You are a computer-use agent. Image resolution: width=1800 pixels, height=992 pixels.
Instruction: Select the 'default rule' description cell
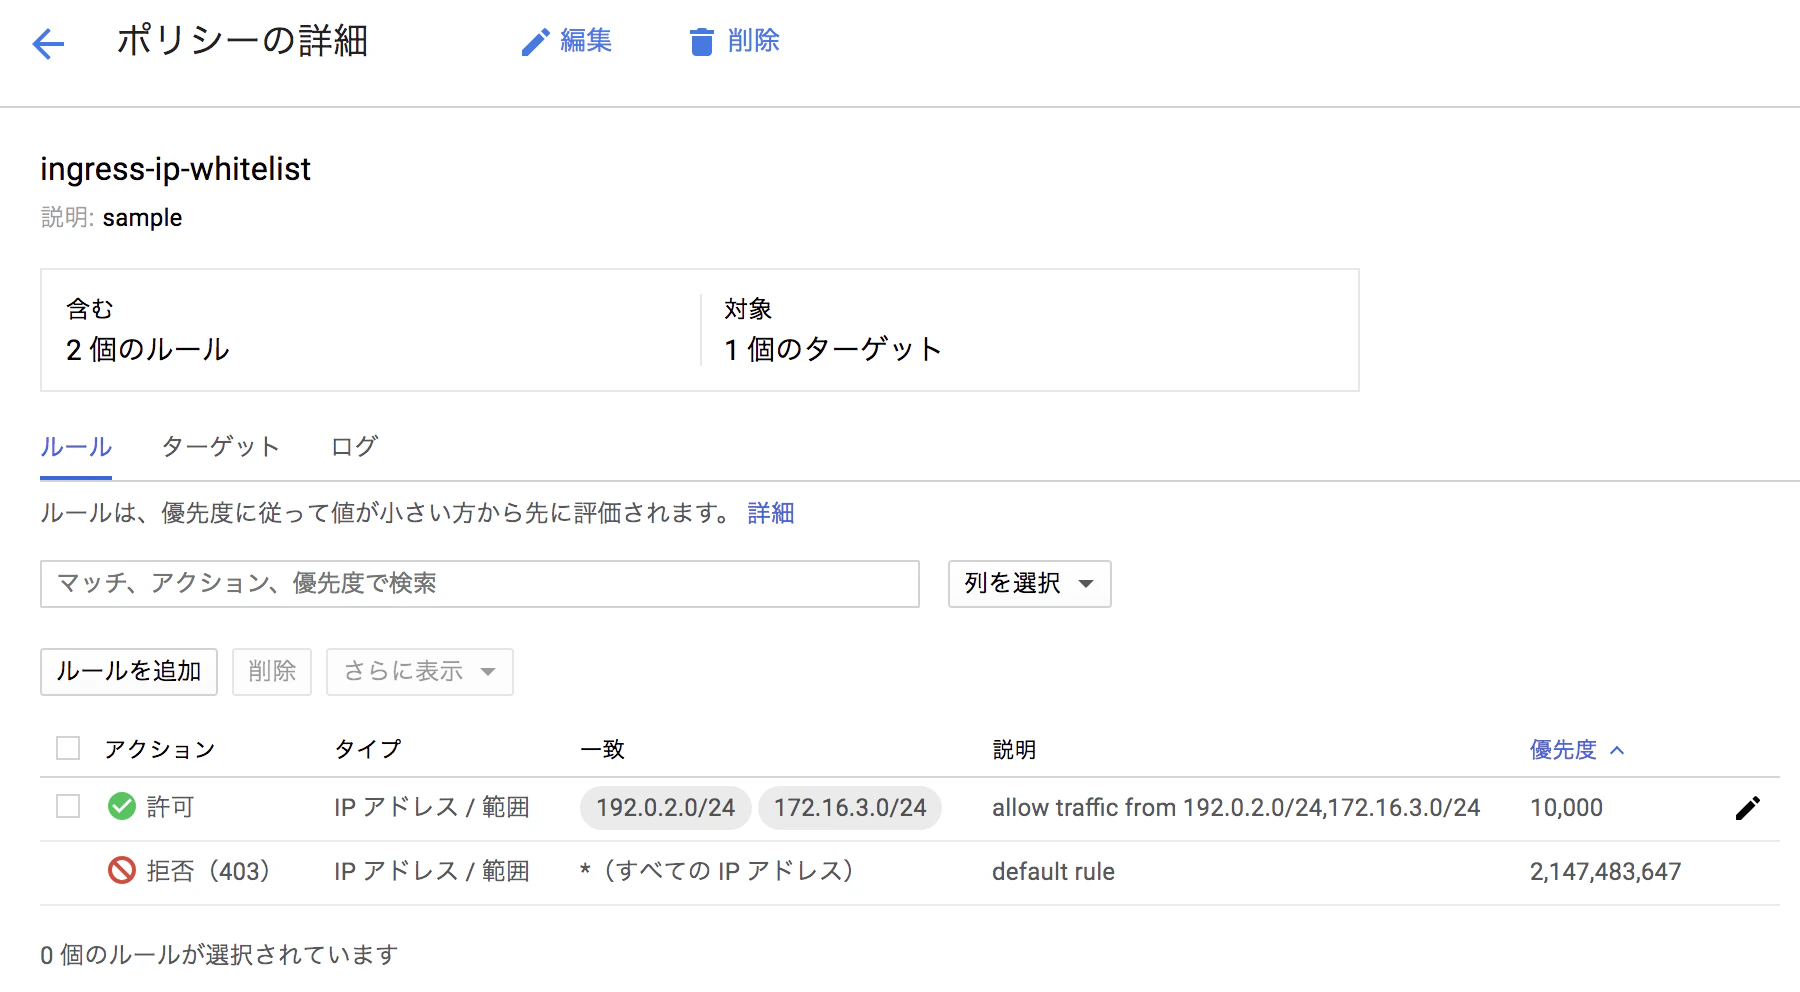[1053, 872]
